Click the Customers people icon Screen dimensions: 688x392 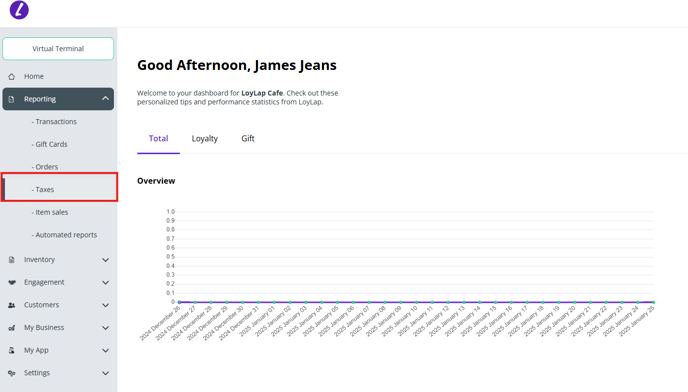coord(12,305)
